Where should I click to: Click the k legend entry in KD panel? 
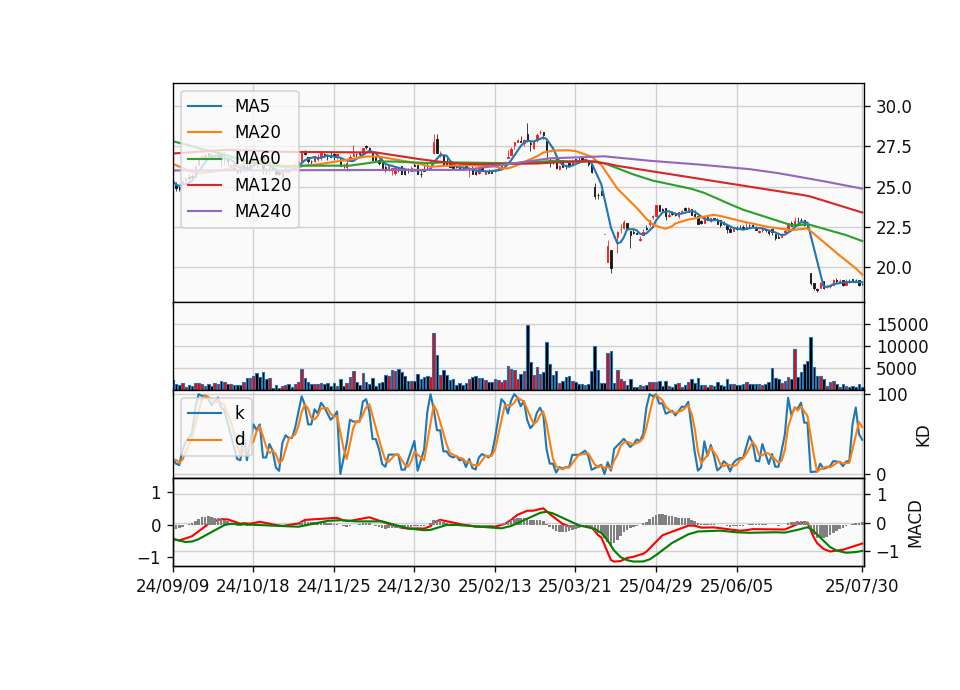239,413
